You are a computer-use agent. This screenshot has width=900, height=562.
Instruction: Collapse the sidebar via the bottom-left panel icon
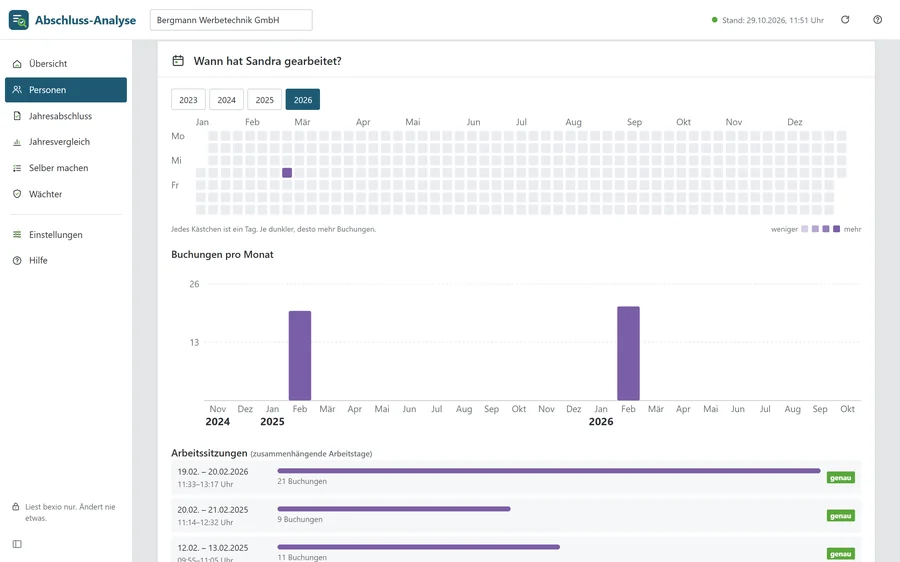pyautogui.click(x=17, y=544)
